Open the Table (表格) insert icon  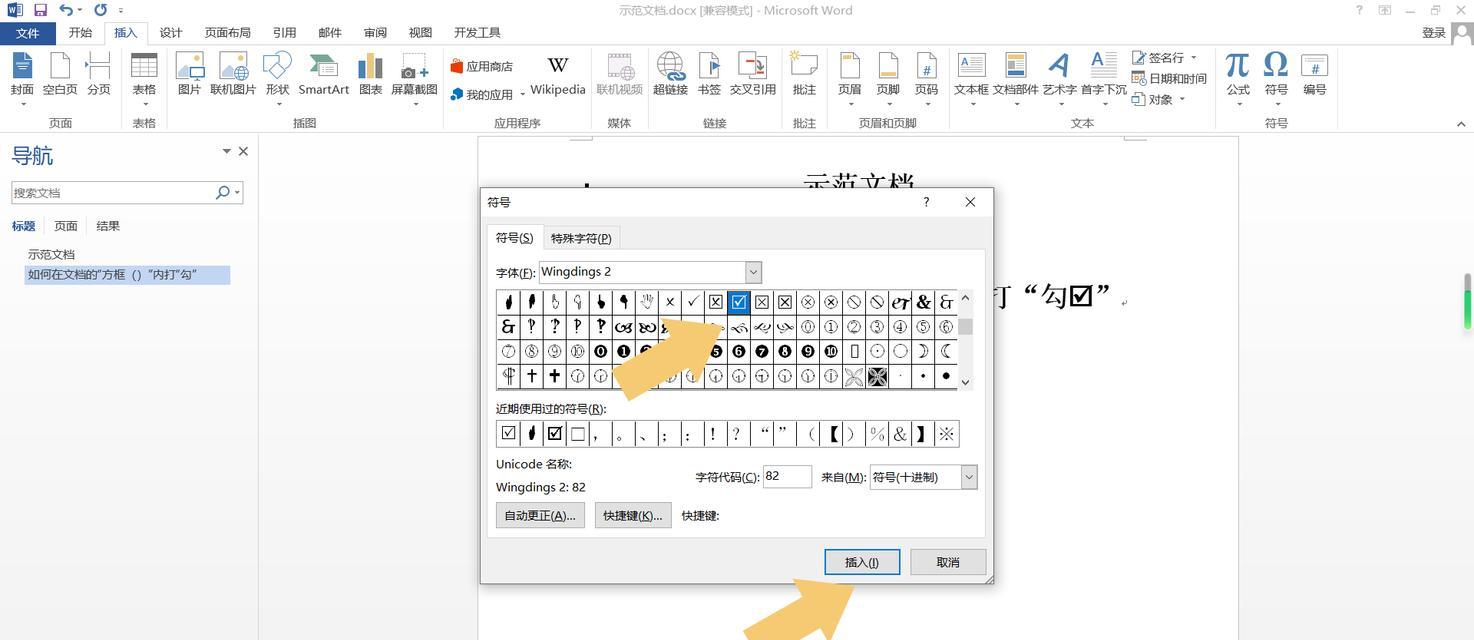pos(144,67)
